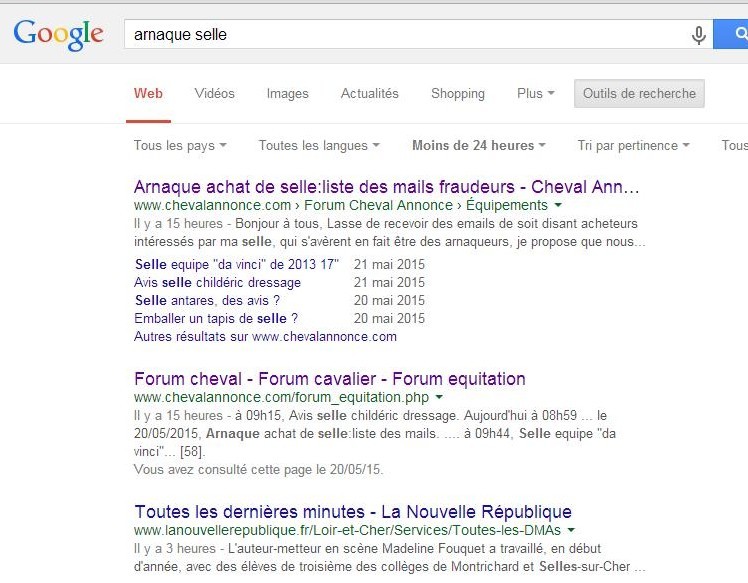Click 'Forum Cheval Annonce' breadcrumb text
This screenshot has height=583, width=748.
coord(378,206)
